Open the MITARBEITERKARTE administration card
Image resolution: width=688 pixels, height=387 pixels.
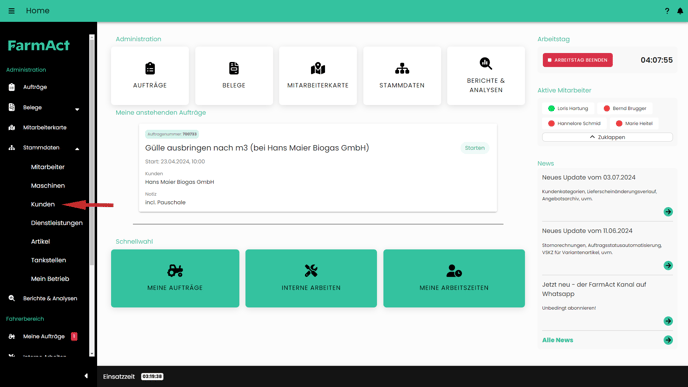pyautogui.click(x=318, y=75)
